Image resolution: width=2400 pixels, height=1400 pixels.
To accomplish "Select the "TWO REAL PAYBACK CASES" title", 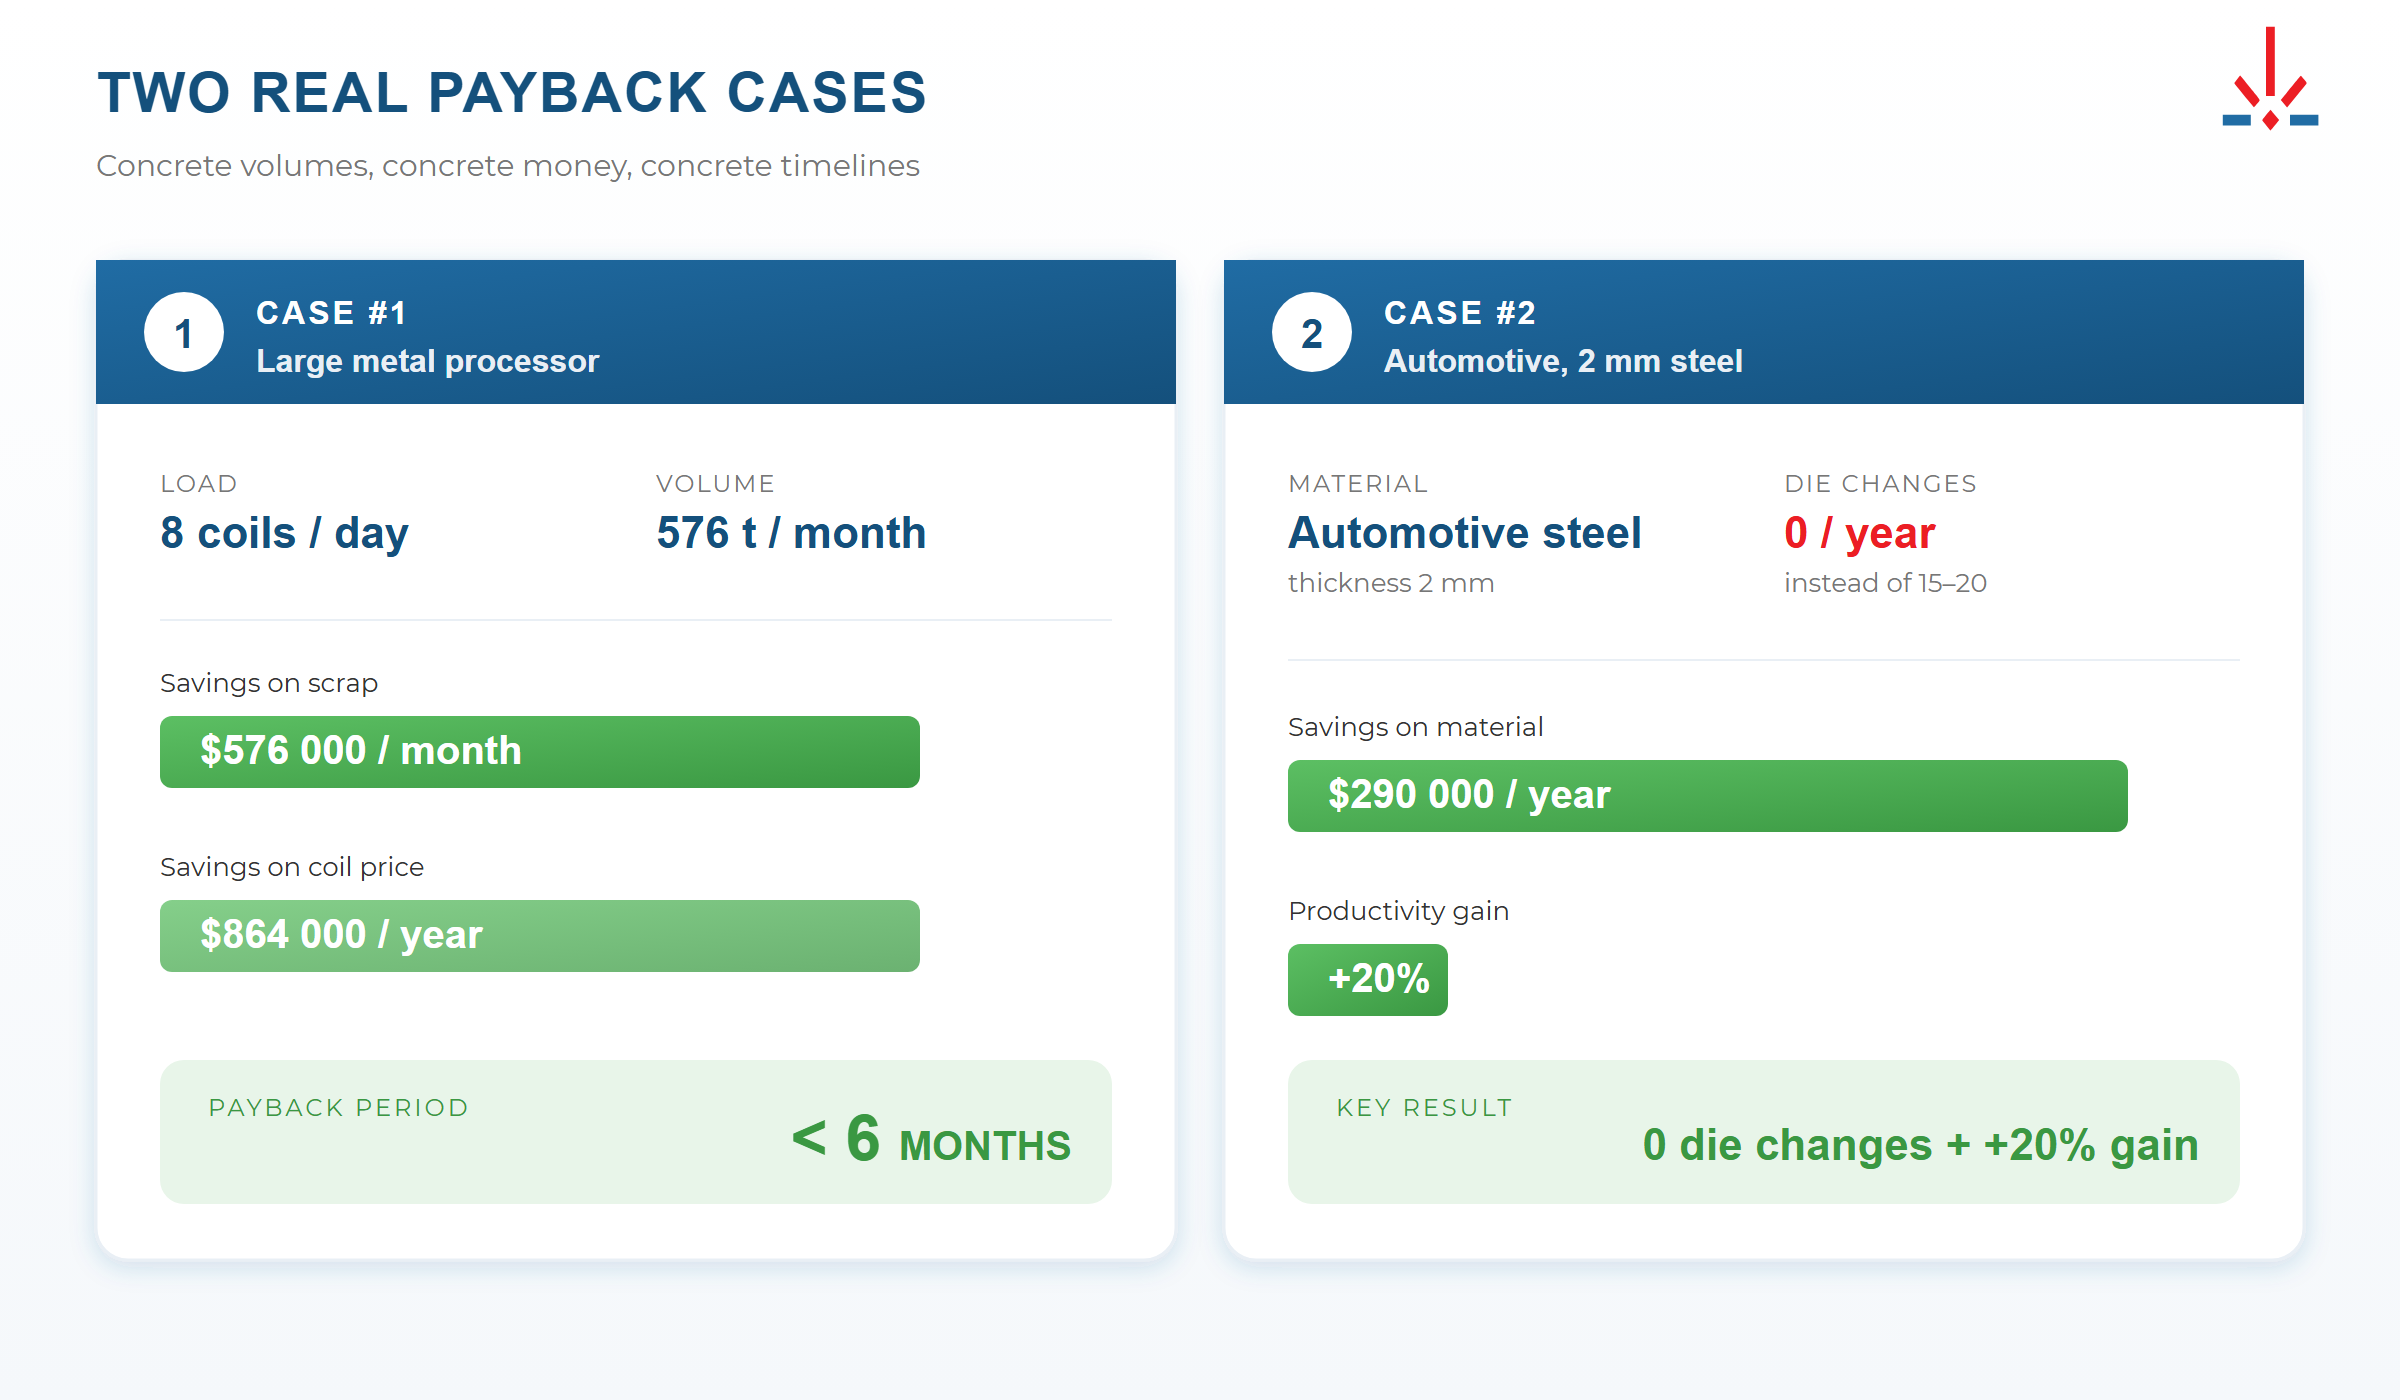I will pos(512,93).
